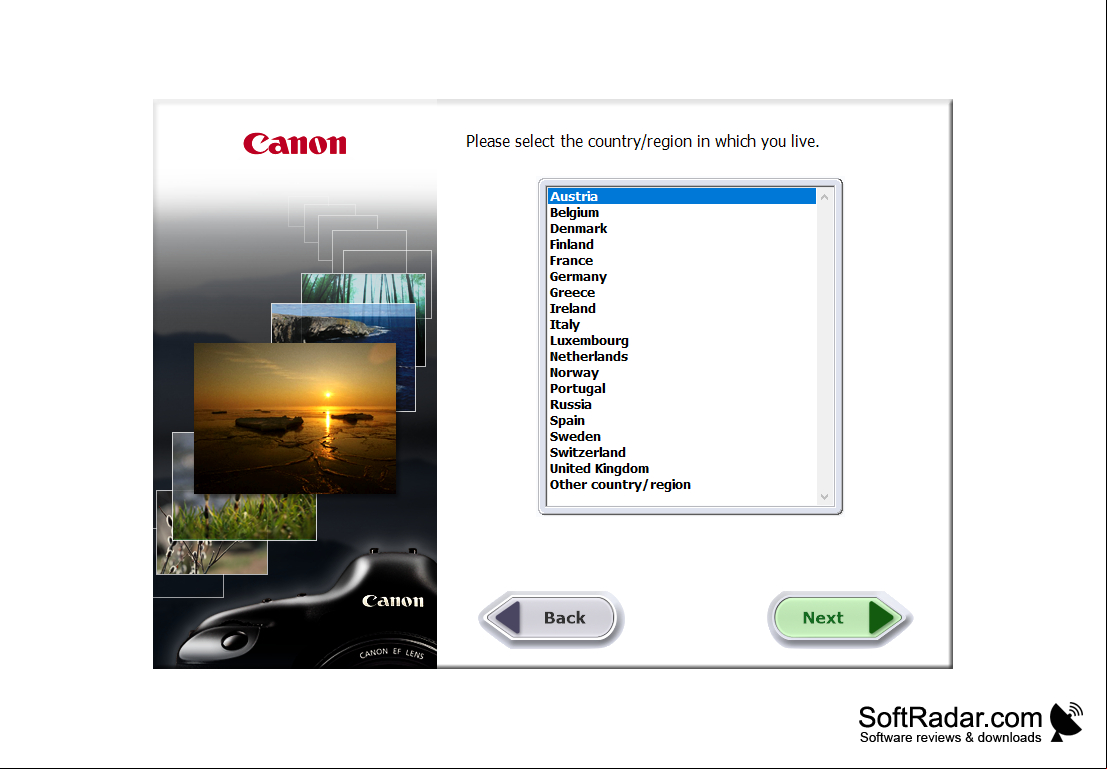Select United Kingdom as your region
The height and width of the screenshot is (769, 1107).
tap(681, 469)
